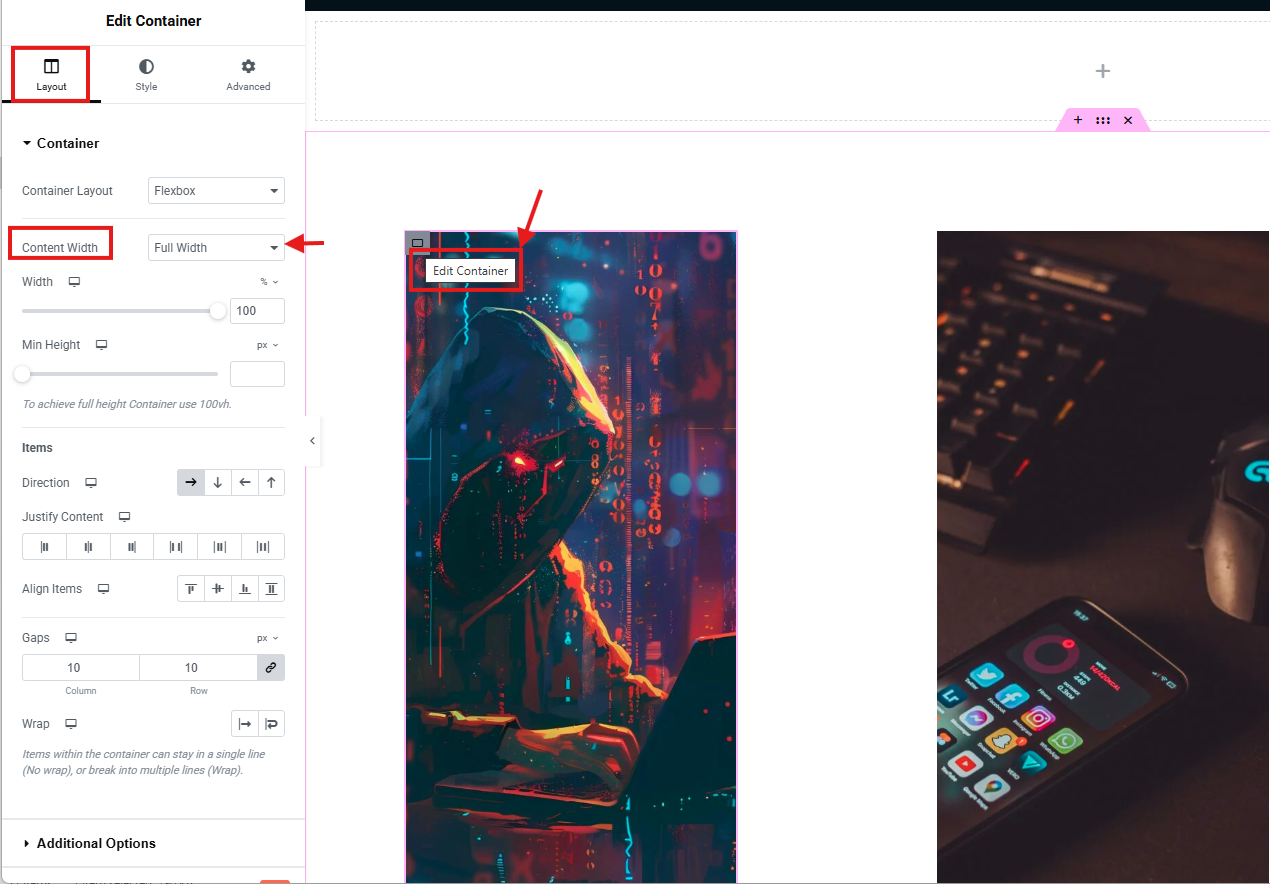
Task: Change the Width unit percent selector
Action: click(x=270, y=282)
